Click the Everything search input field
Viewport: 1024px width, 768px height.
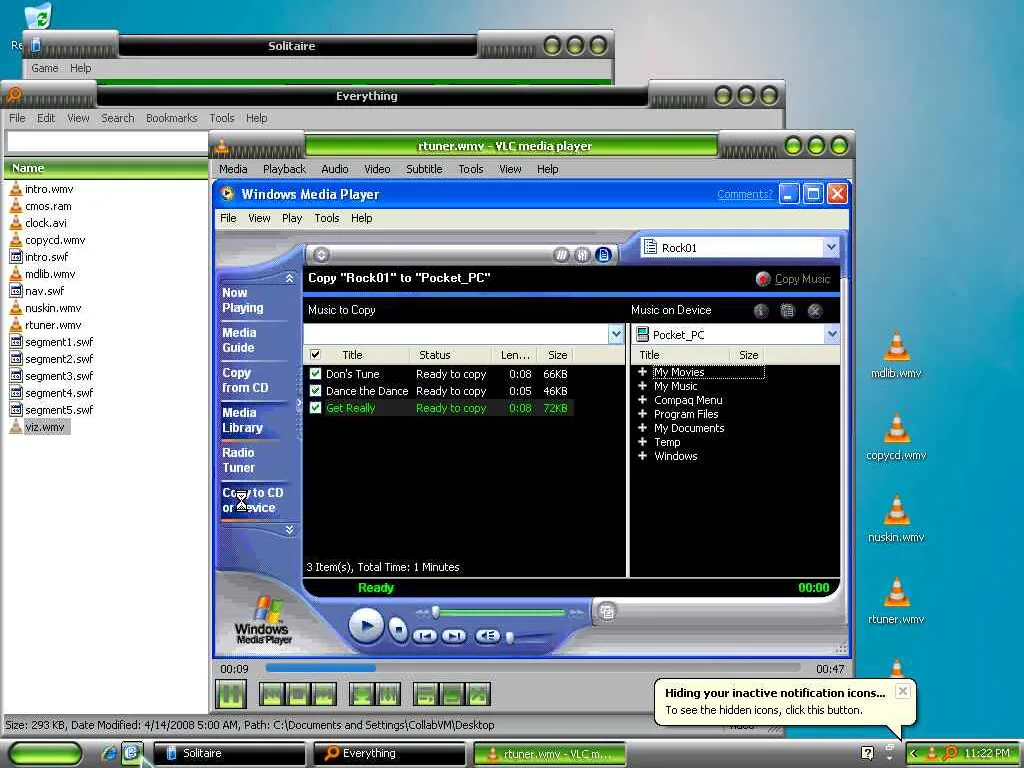coord(107,142)
